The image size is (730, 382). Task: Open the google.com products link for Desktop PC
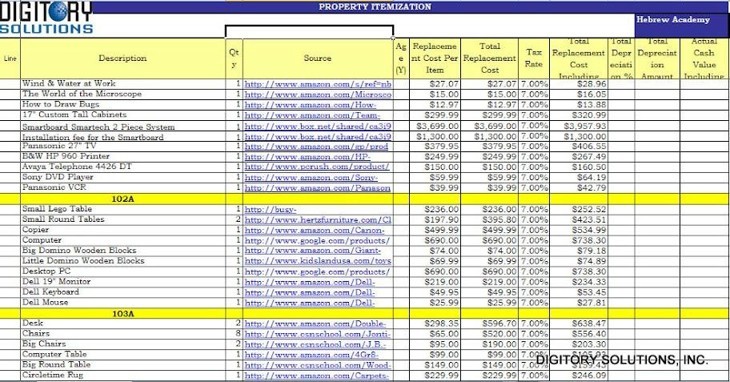pos(318,271)
